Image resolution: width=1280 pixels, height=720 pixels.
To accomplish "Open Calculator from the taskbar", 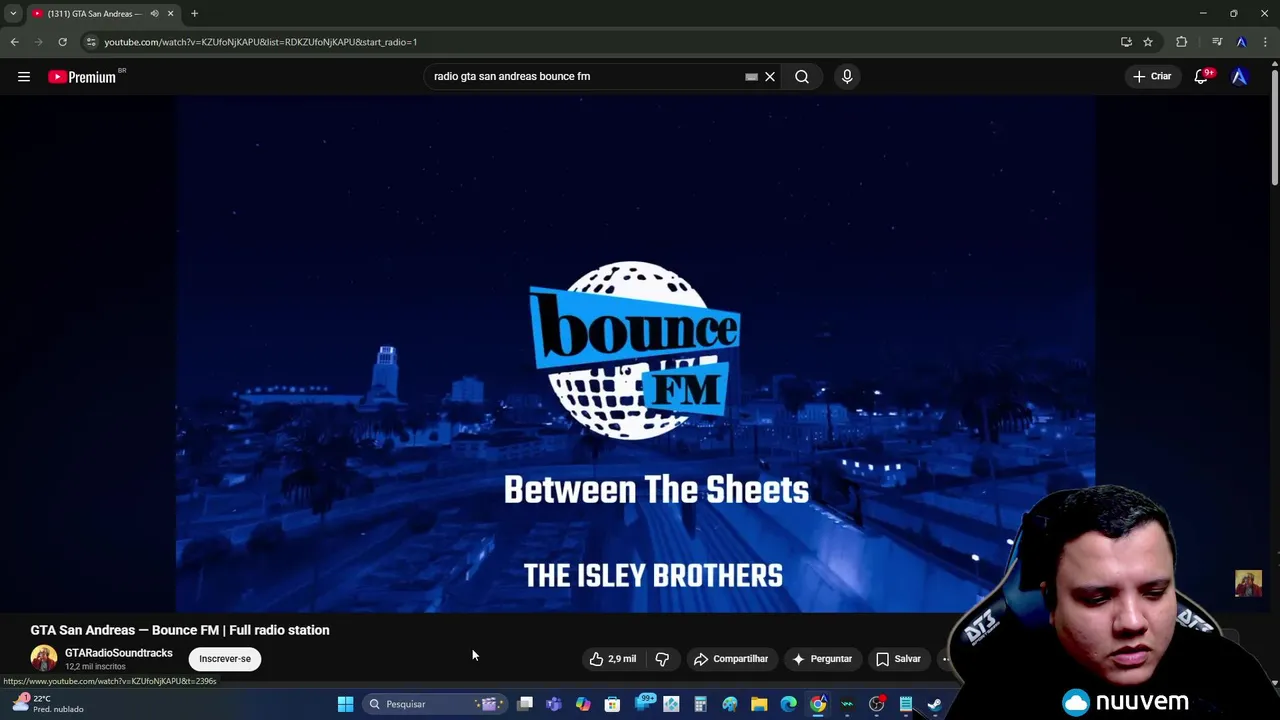I will pos(700,704).
